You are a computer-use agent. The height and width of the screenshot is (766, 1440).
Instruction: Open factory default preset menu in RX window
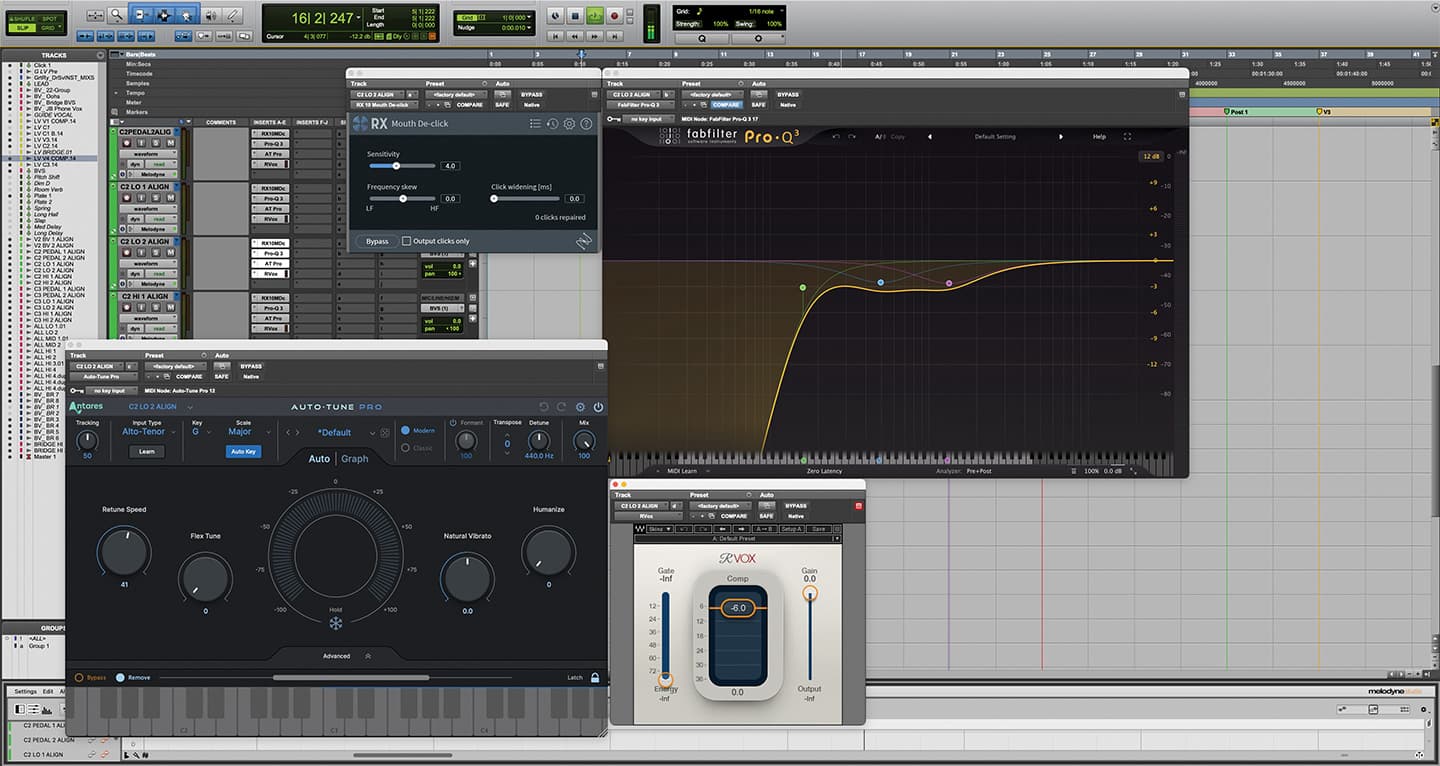pyautogui.click(x=456, y=95)
